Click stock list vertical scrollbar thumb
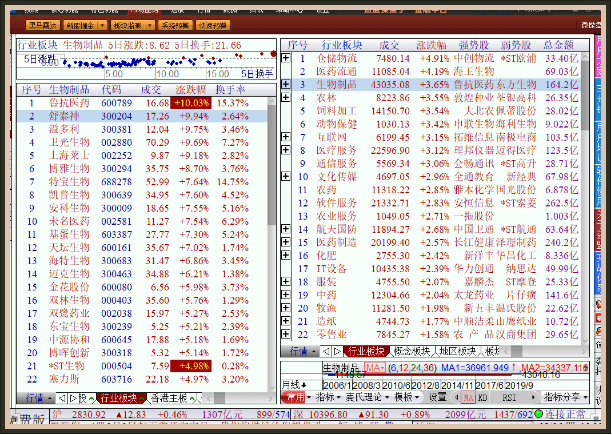 point(272,165)
